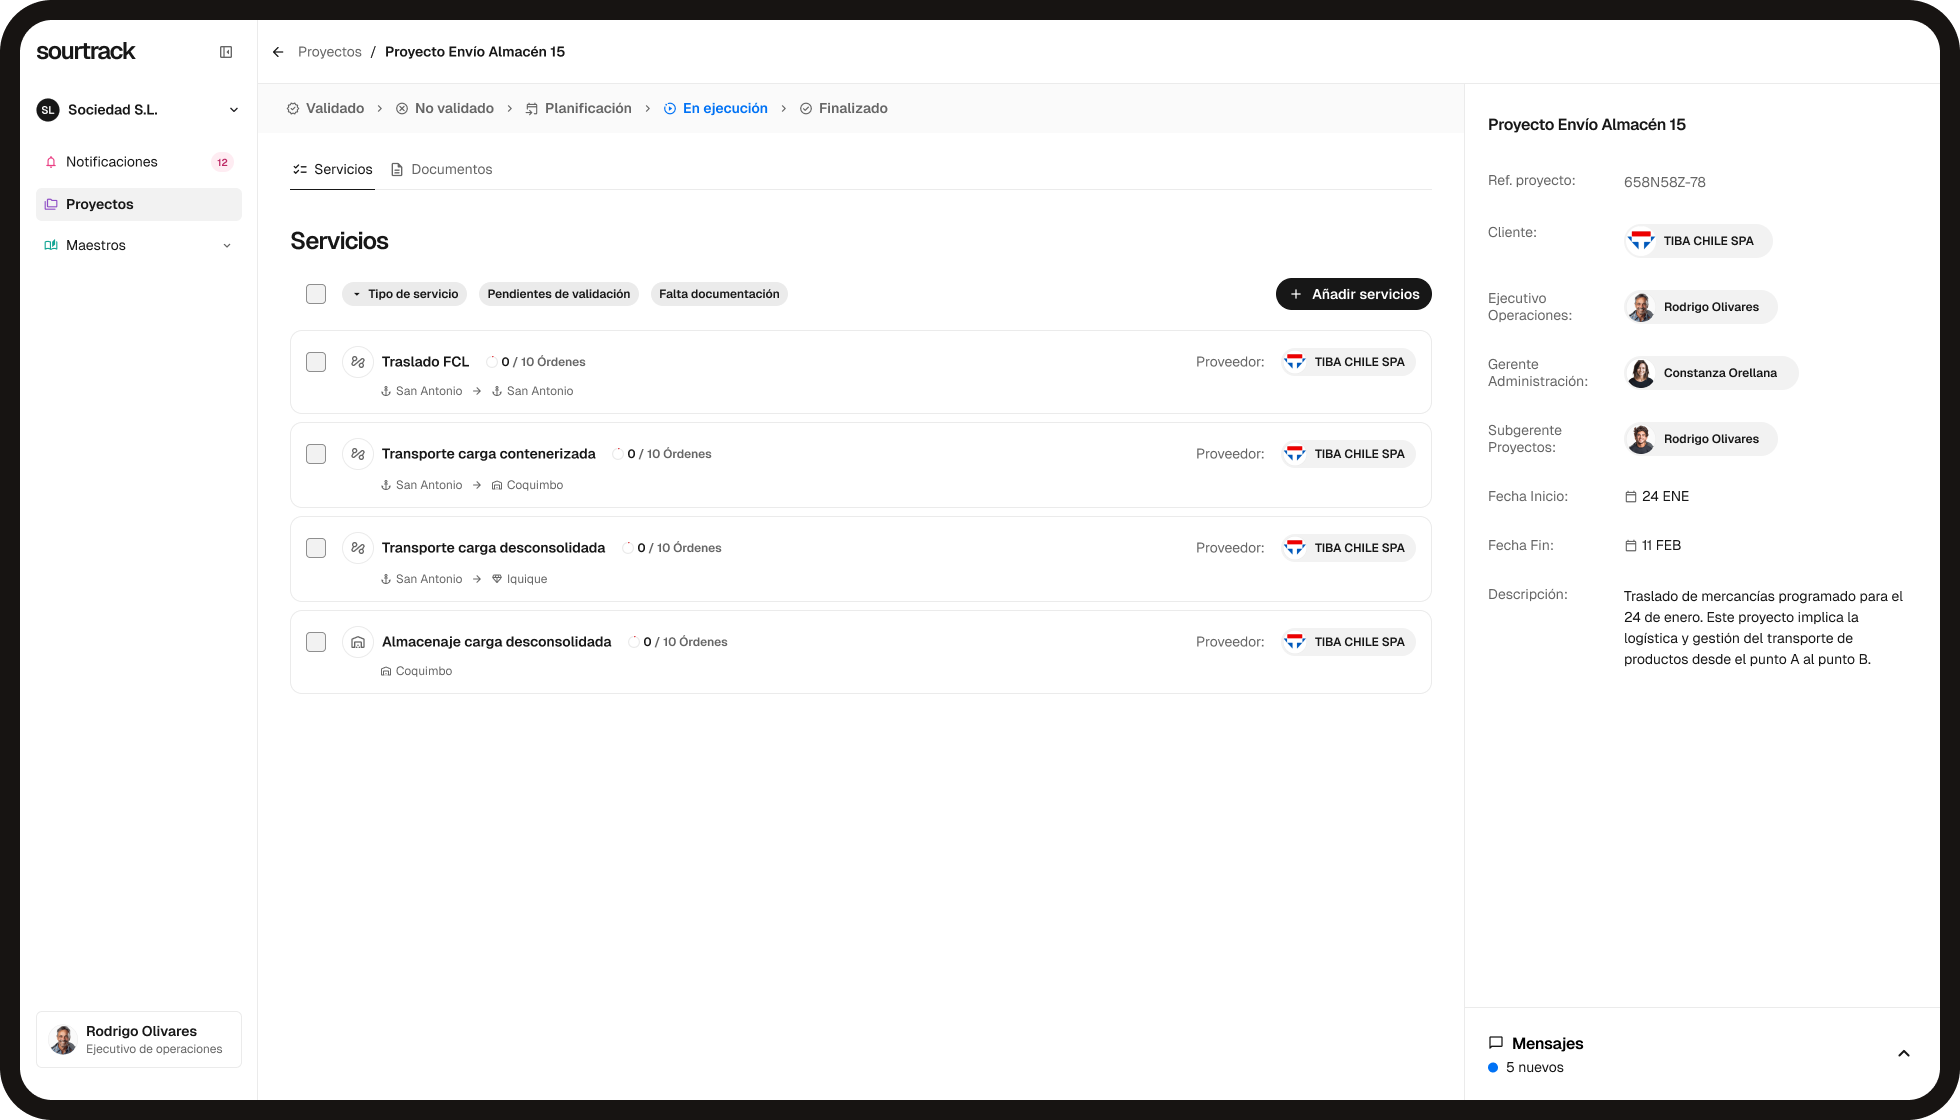Image resolution: width=1960 pixels, height=1120 pixels.
Task: Click the back arrow beside the breadcrumb
Action: [278, 51]
